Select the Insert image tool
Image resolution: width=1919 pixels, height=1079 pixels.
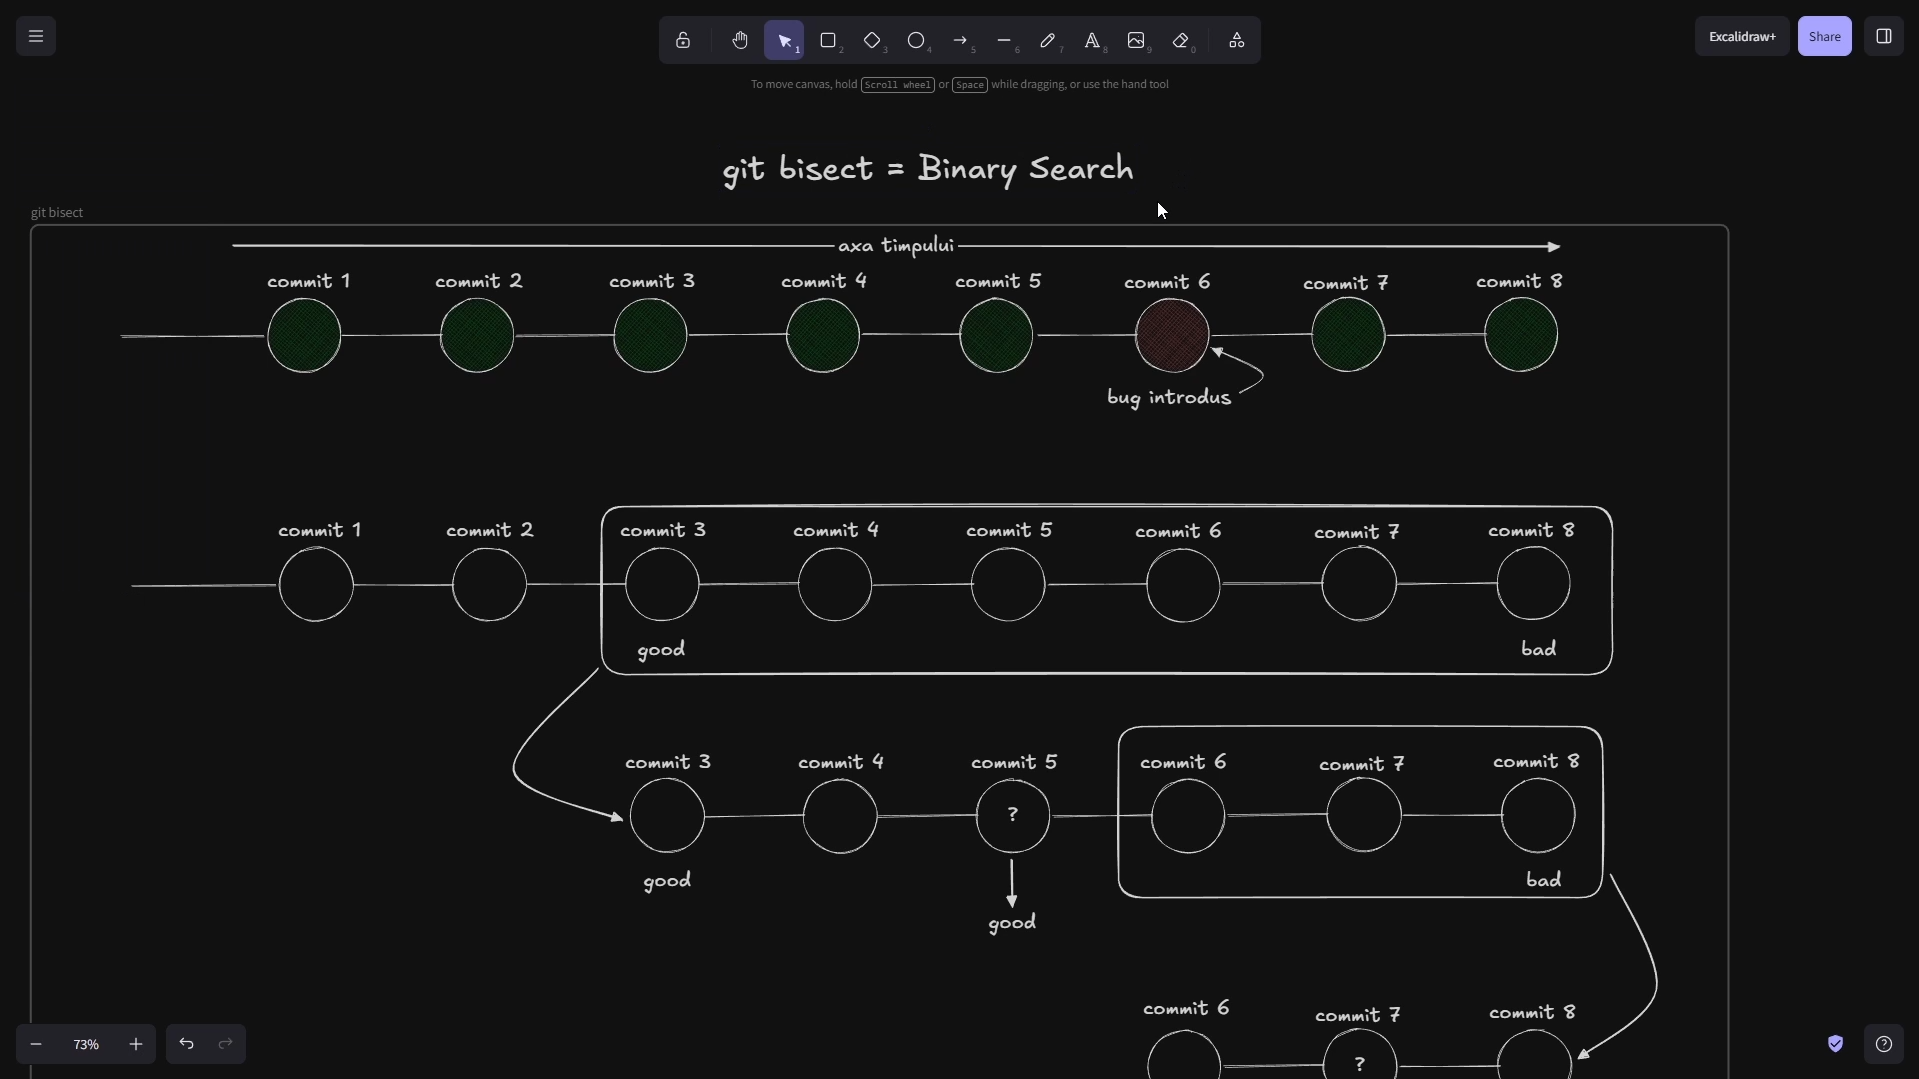point(1136,41)
